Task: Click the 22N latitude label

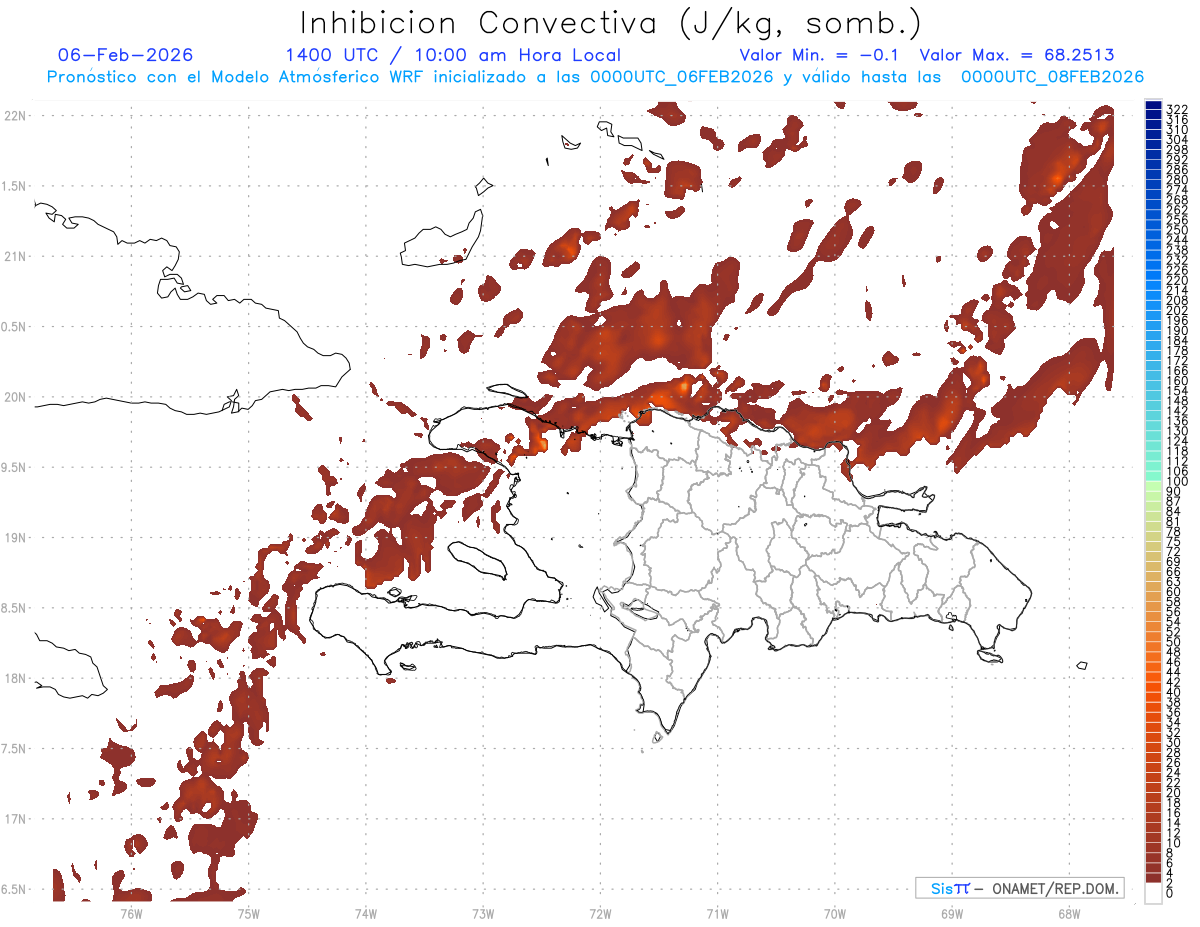Action: pyautogui.click(x=14, y=116)
